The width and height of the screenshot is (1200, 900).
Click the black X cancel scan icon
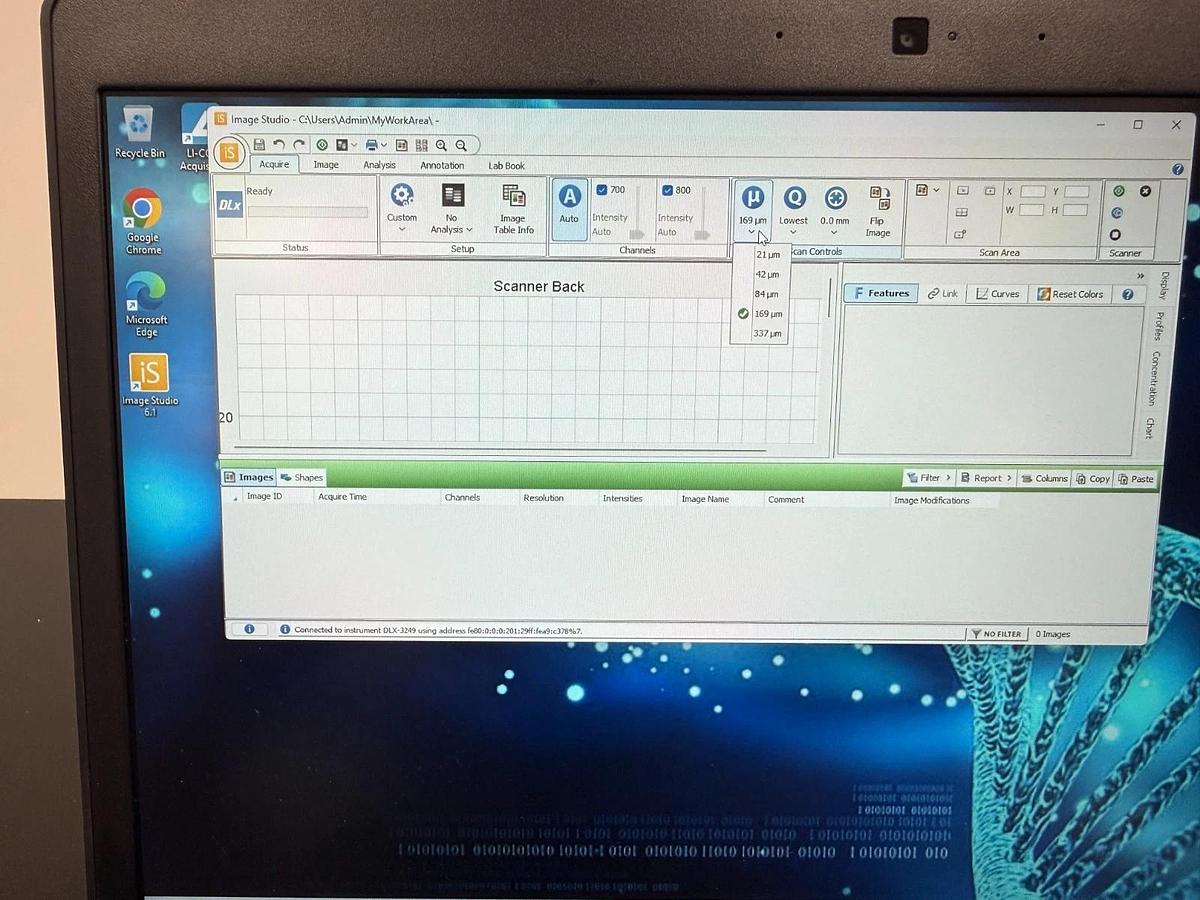pyautogui.click(x=1145, y=191)
